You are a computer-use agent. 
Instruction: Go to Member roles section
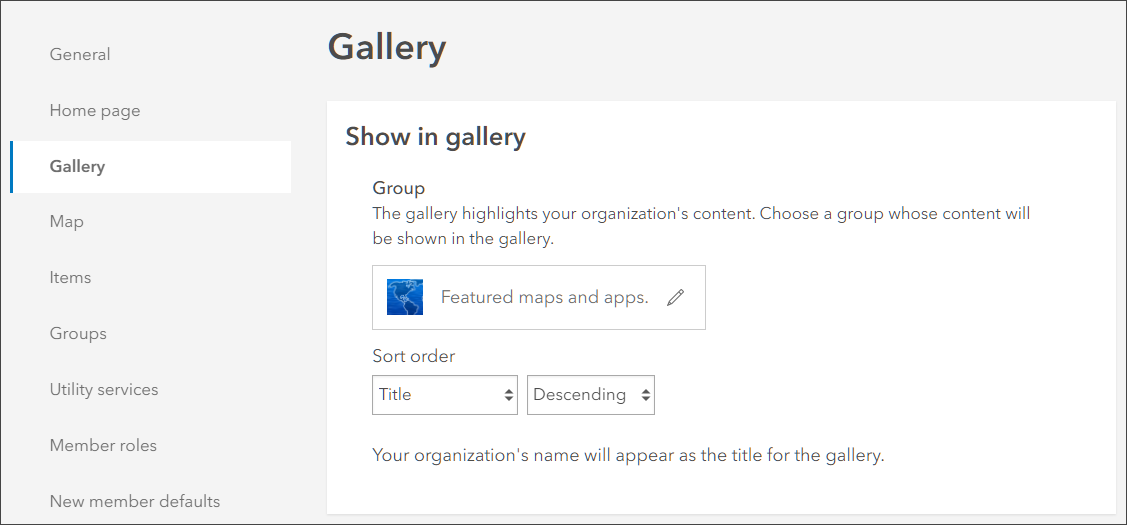click(103, 445)
